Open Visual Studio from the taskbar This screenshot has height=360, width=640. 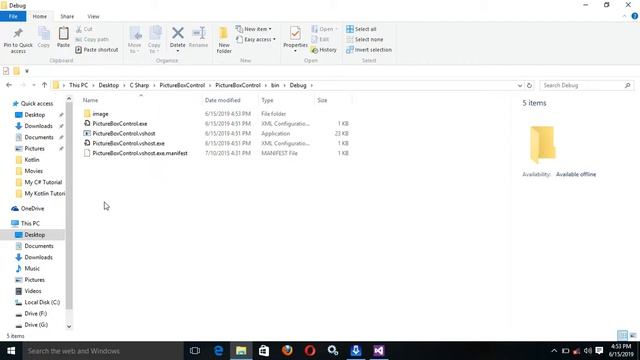[x=378, y=351]
